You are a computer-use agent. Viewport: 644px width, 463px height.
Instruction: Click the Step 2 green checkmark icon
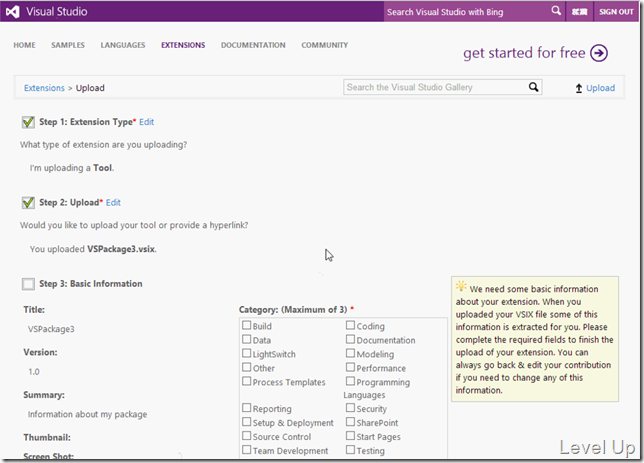pyautogui.click(x=28, y=203)
